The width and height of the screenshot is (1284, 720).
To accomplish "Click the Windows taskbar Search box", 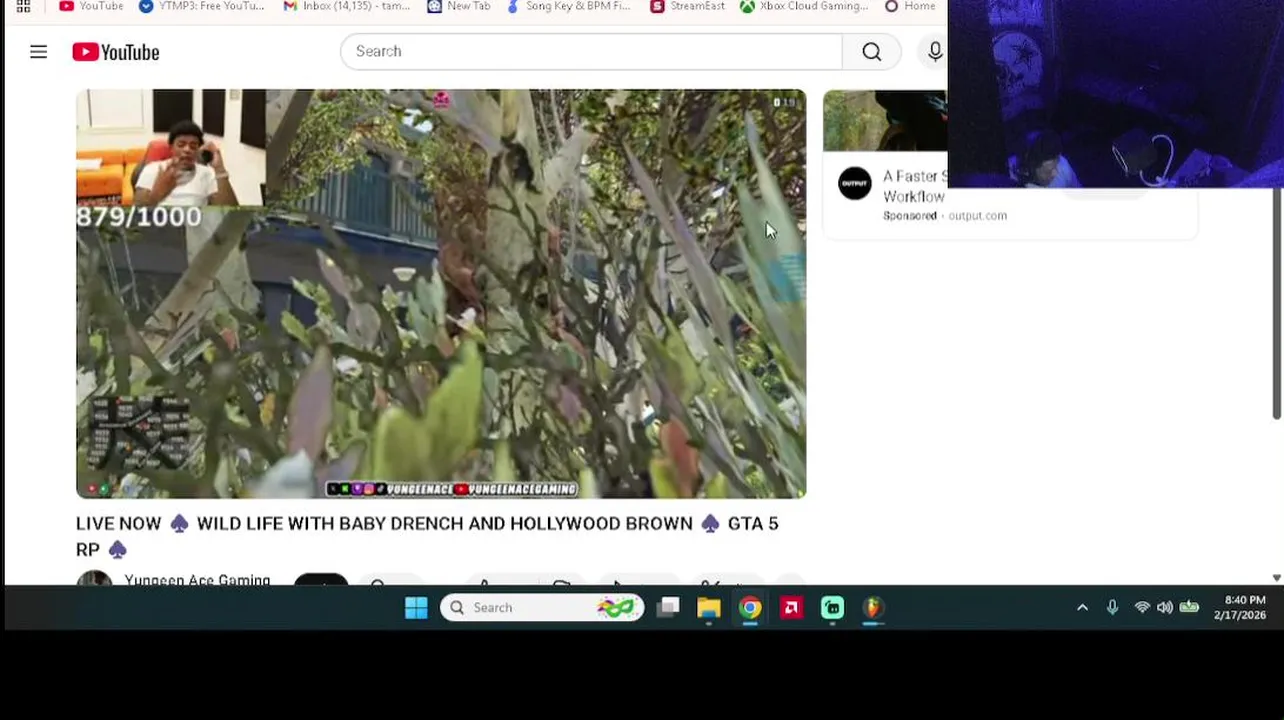I will pos(542,608).
